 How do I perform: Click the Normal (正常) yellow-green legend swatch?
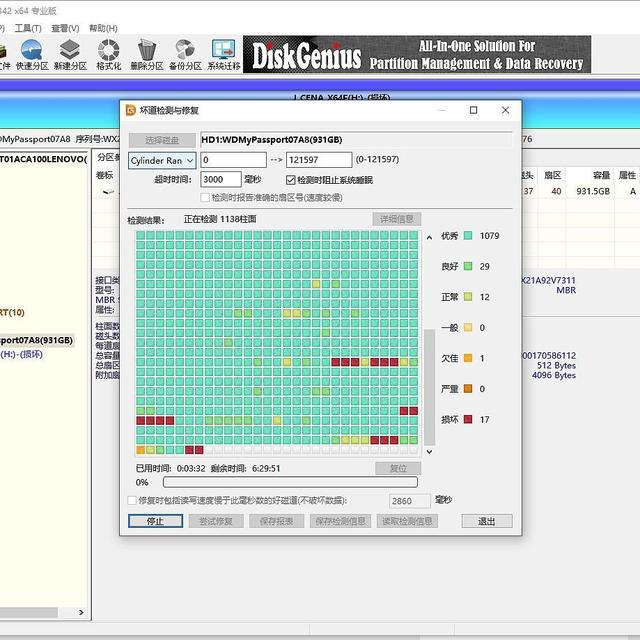468,297
